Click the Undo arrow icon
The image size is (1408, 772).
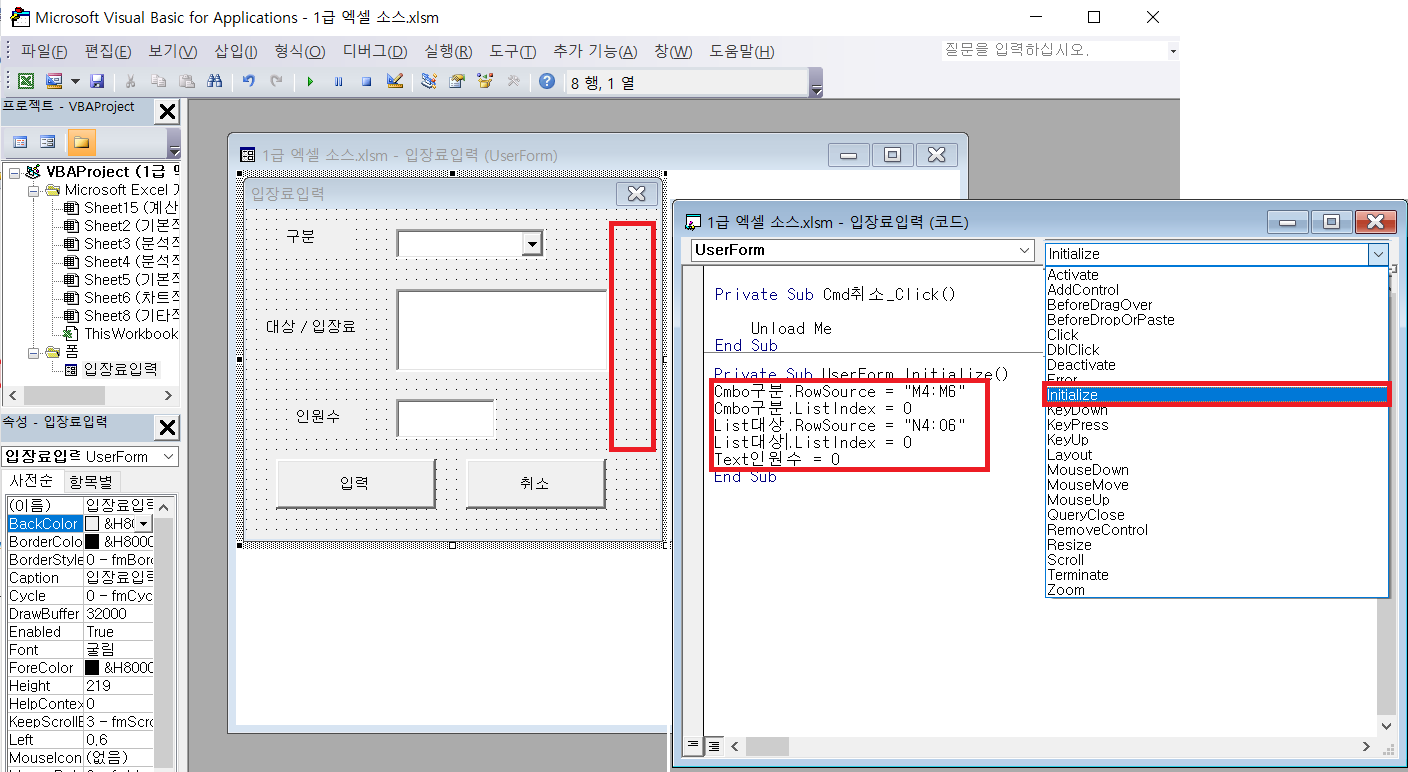pos(249,82)
